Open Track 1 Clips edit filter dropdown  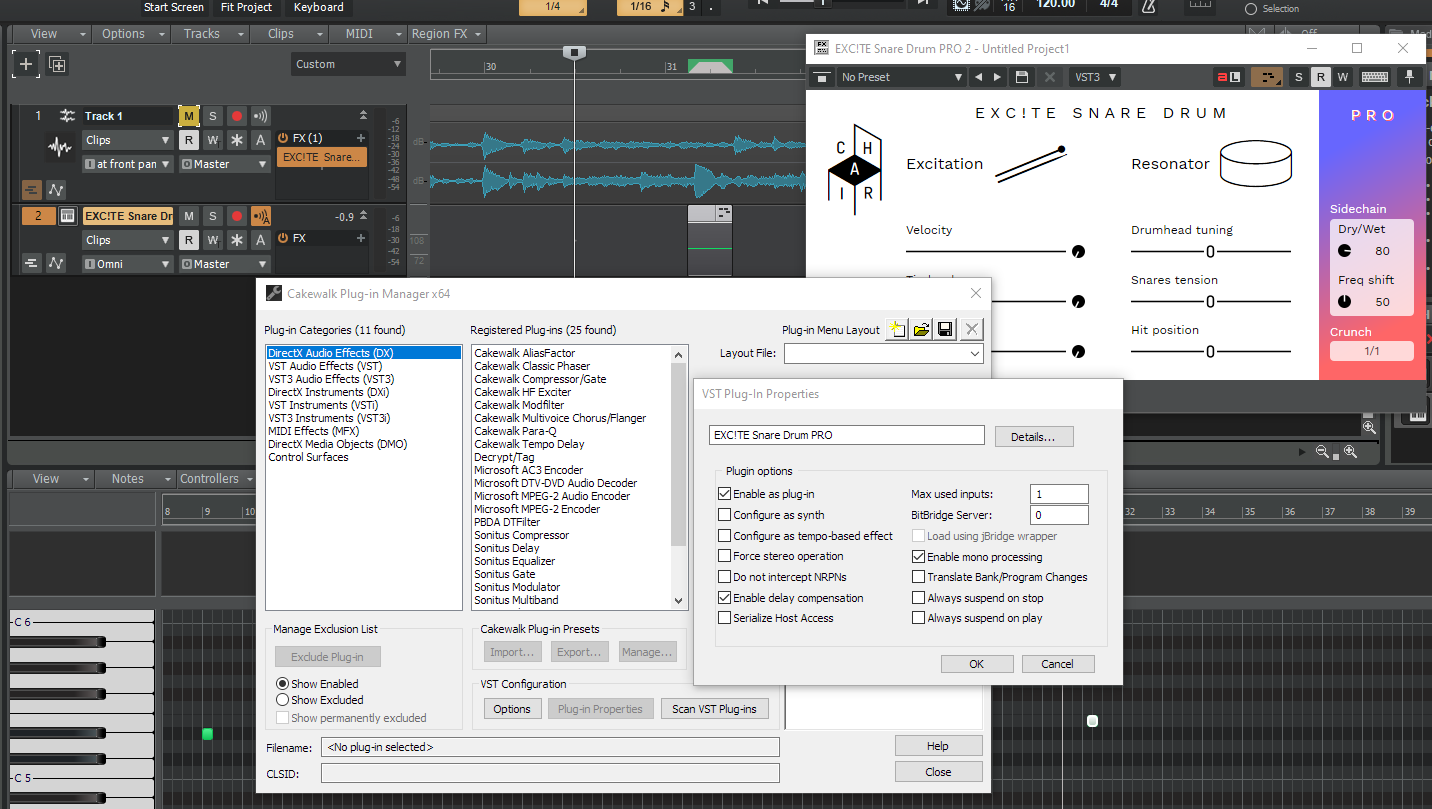127,140
